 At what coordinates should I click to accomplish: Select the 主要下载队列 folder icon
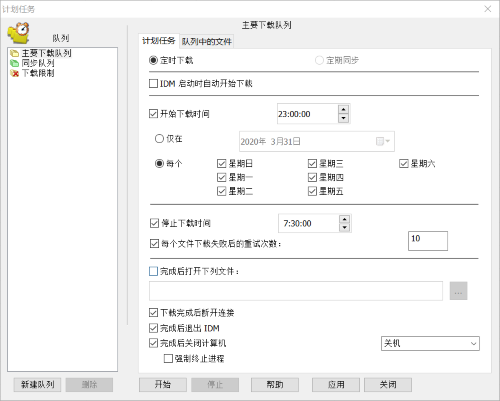pyautogui.click(x=14, y=53)
